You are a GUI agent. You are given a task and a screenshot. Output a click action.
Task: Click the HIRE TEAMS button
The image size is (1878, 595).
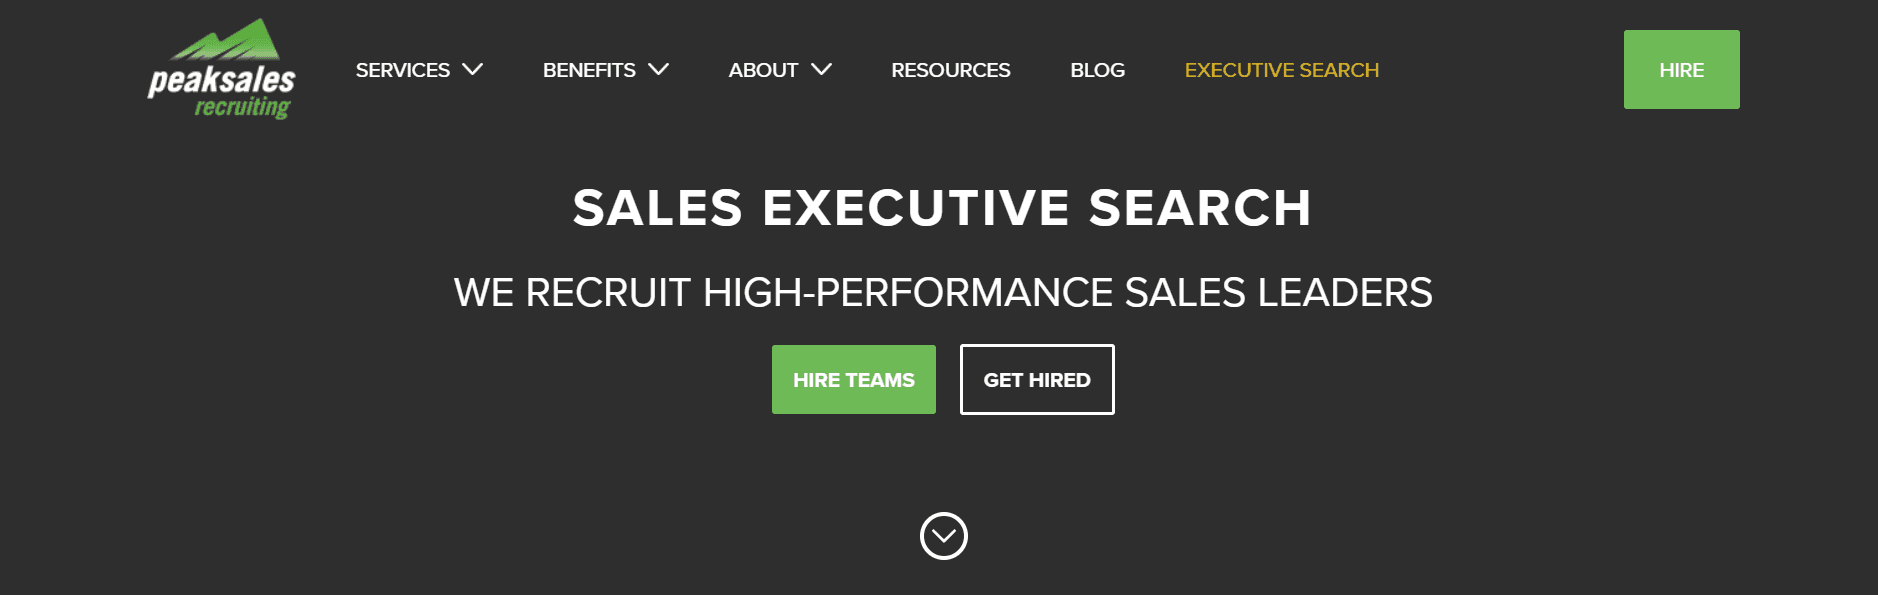tap(853, 379)
